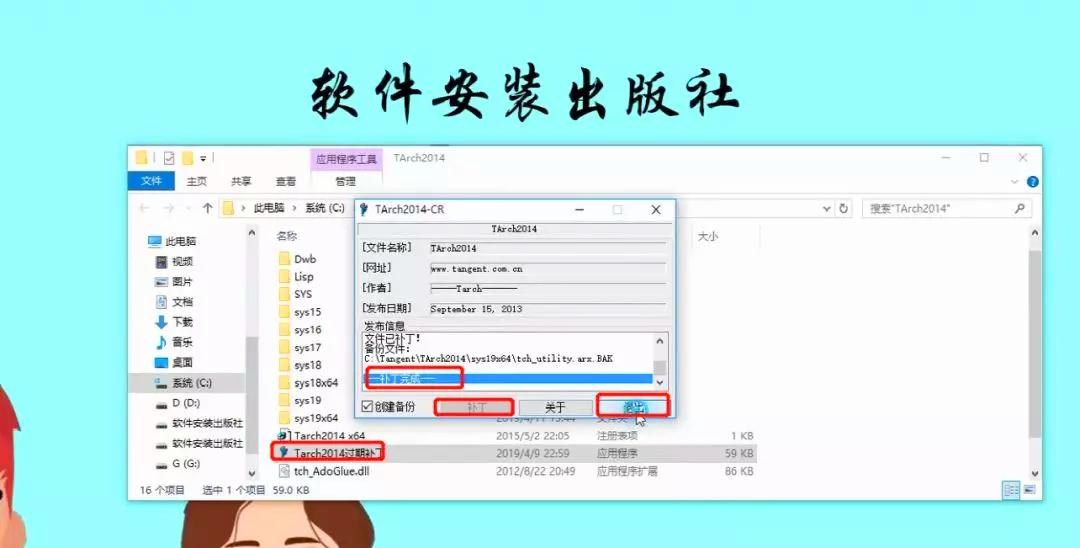Expand the chevron between 此电脑 and 系统 (C:)
Viewport: 1080px width, 548px height.
coord(295,208)
